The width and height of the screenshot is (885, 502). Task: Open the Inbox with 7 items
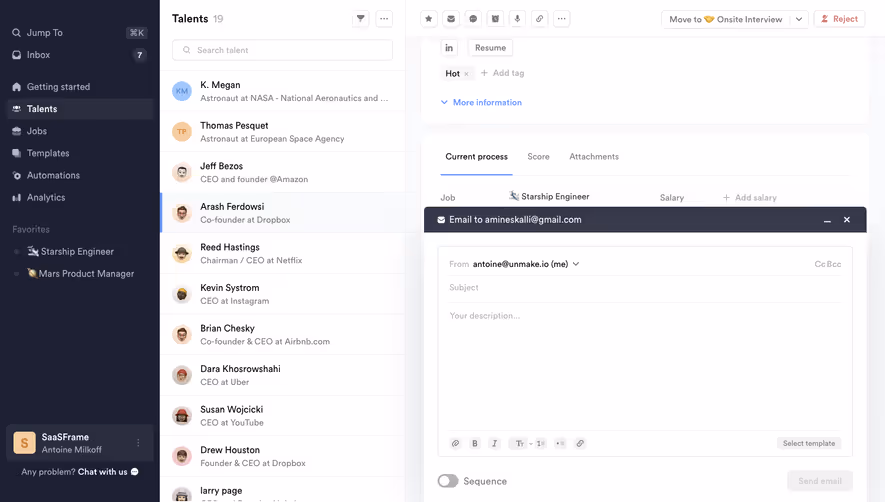(x=79, y=55)
